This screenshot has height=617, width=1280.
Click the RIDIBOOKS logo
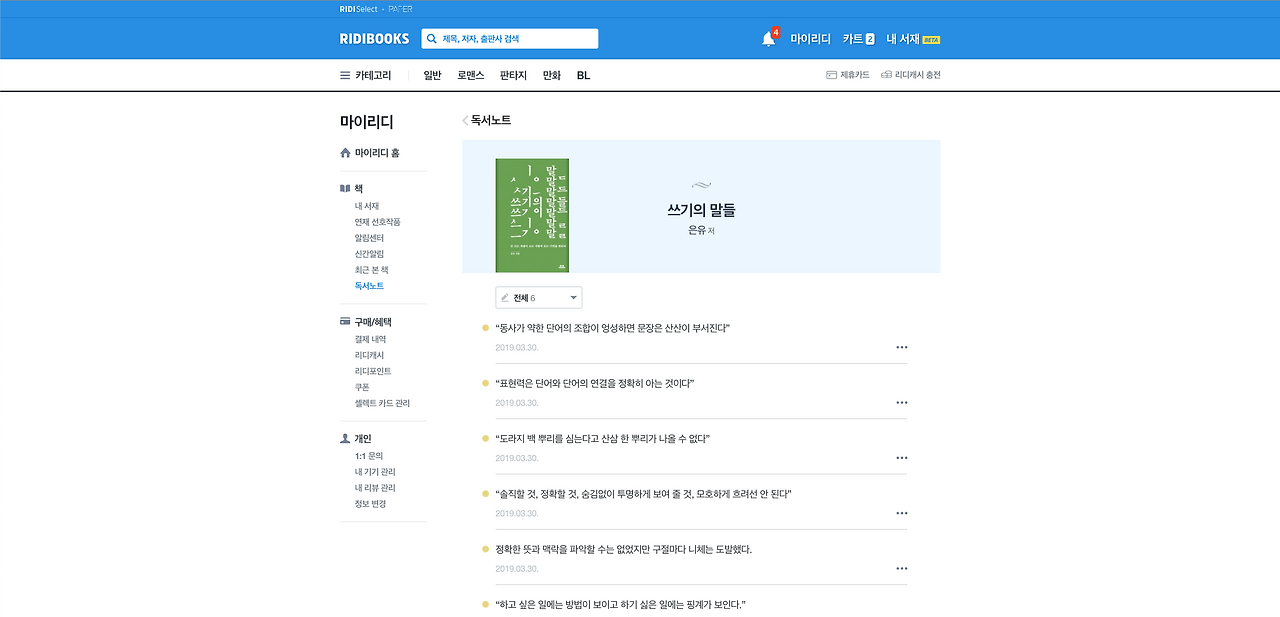coord(374,39)
